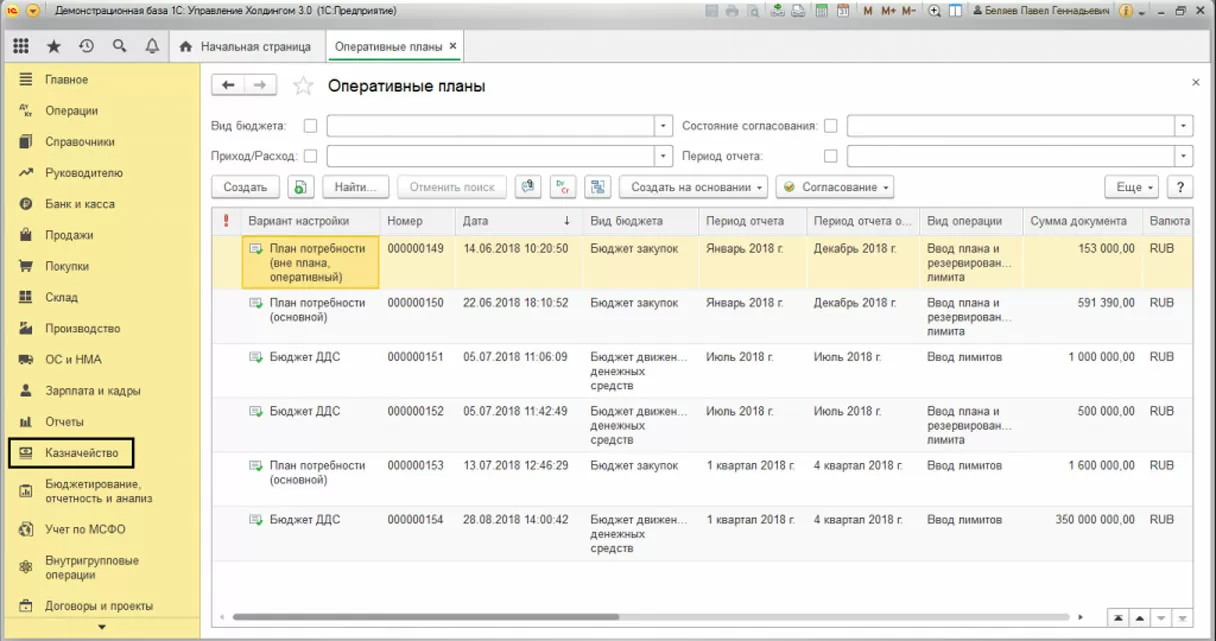Tick the Приход/Расход filter checkbox

[x=310, y=156]
